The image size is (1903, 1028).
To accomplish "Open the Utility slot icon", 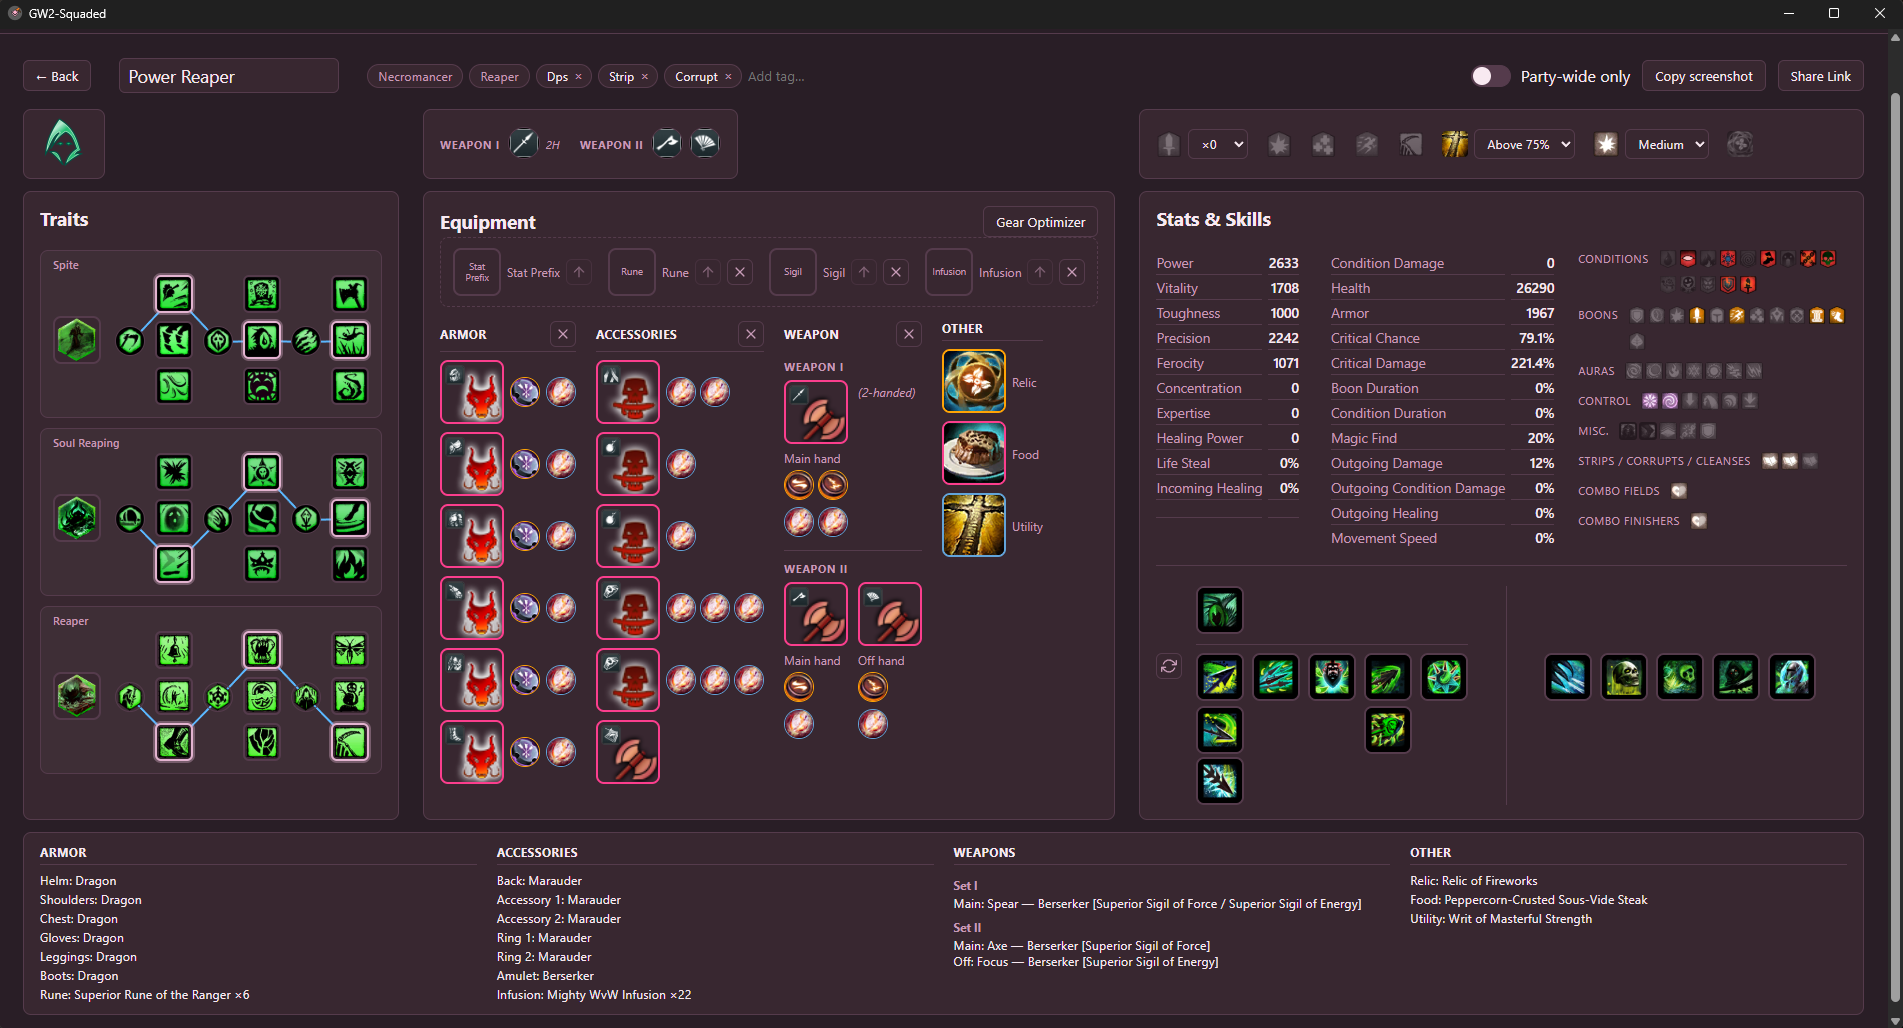I will point(973,525).
